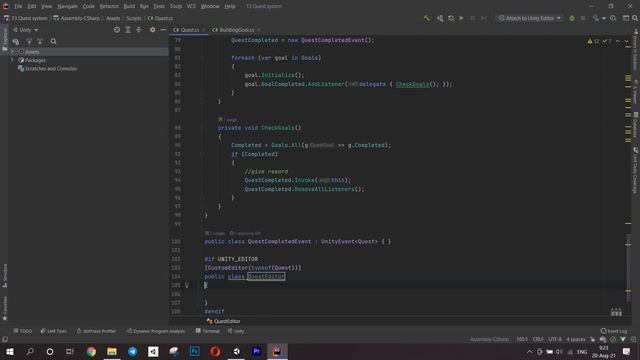The width and height of the screenshot is (640, 360).
Task: Open Unity from the taskbar
Action: (x=236, y=351)
